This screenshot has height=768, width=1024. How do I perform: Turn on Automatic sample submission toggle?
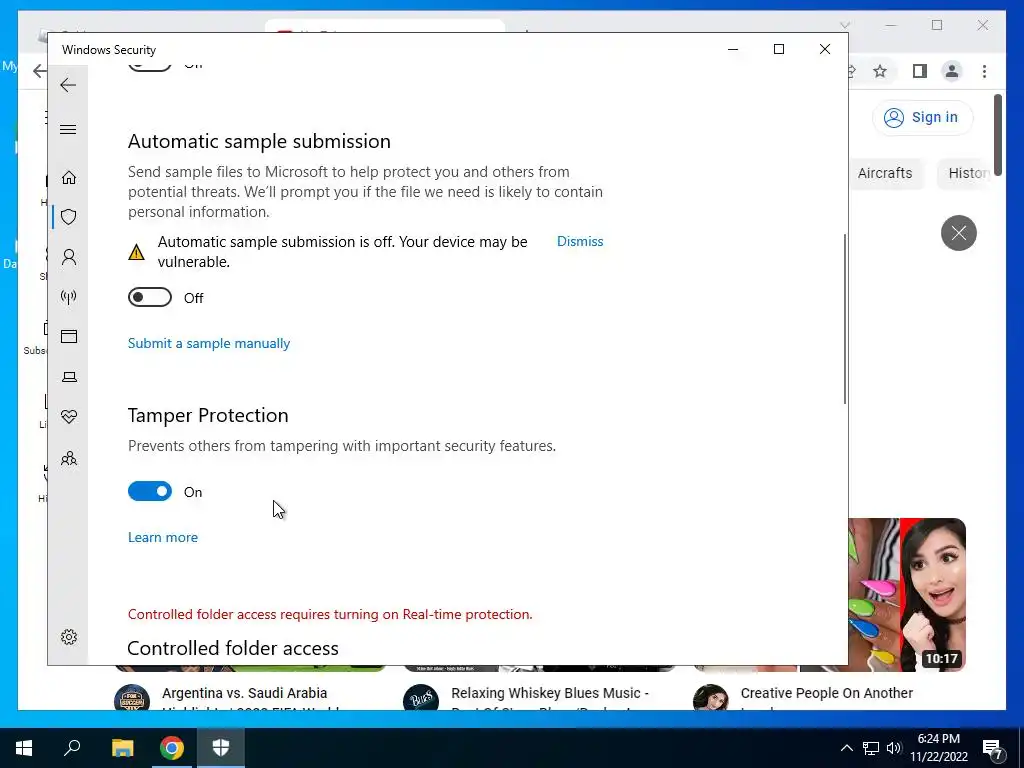click(150, 297)
